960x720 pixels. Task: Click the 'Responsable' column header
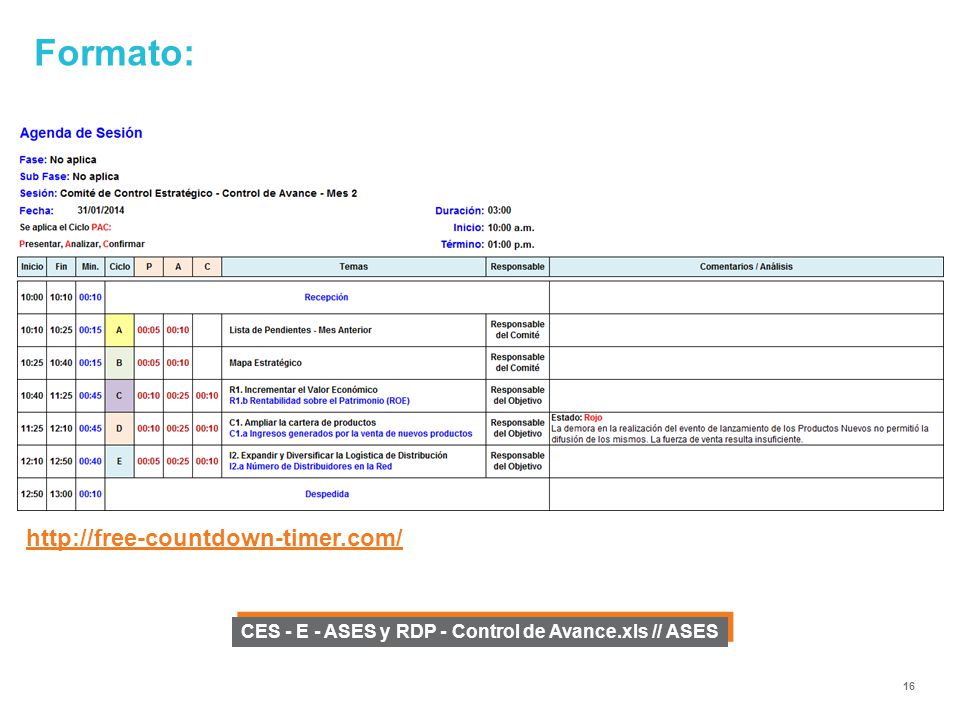[517, 266]
